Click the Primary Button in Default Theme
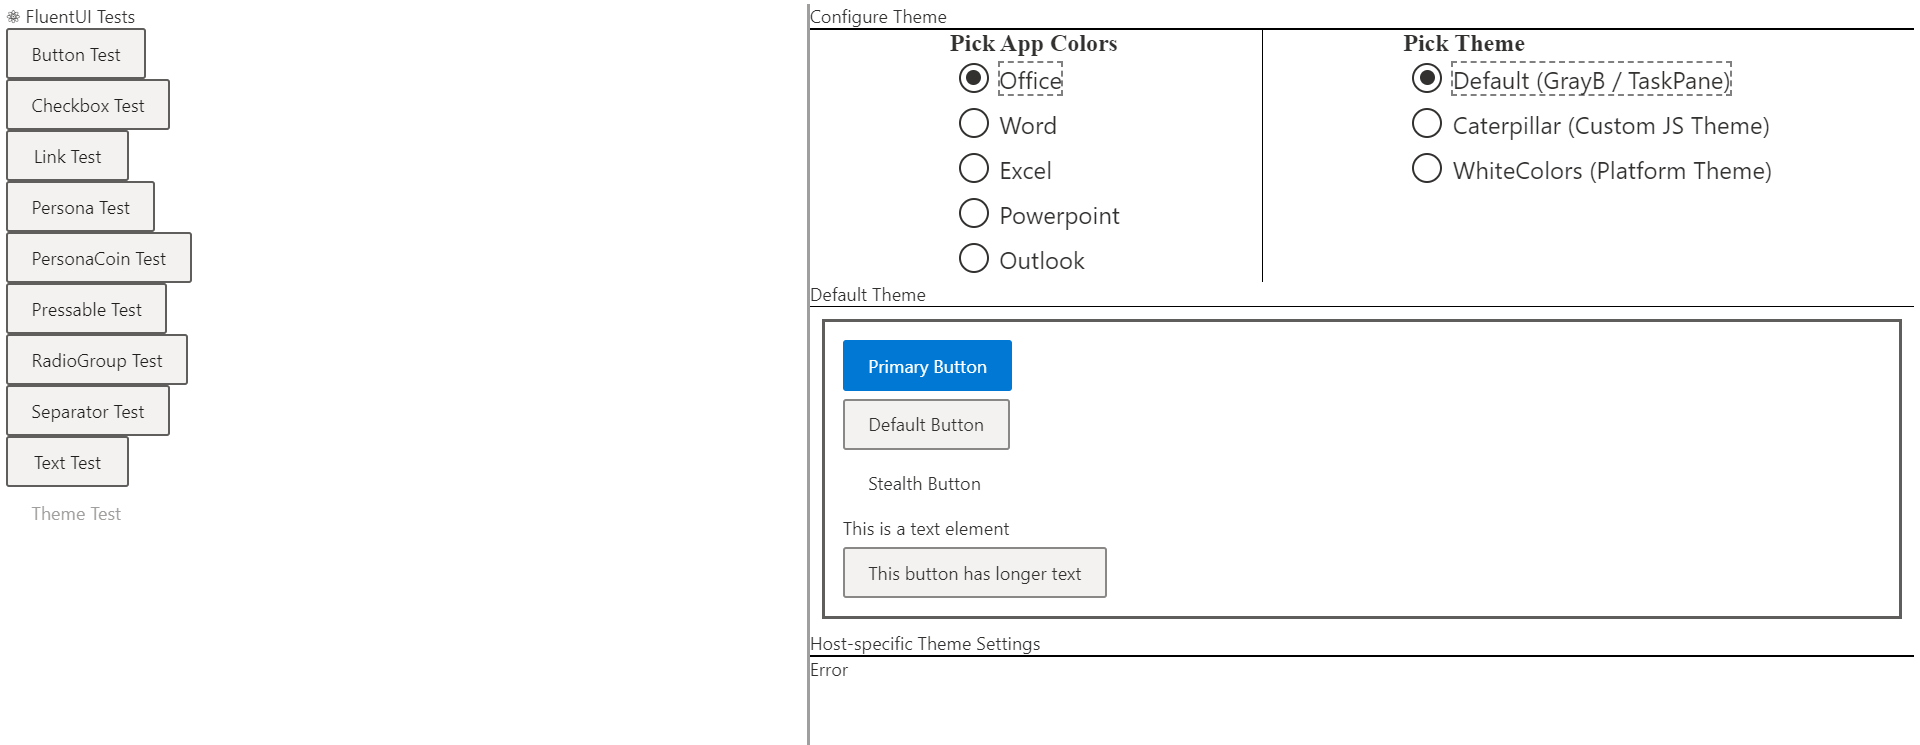 tap(926, 365)
